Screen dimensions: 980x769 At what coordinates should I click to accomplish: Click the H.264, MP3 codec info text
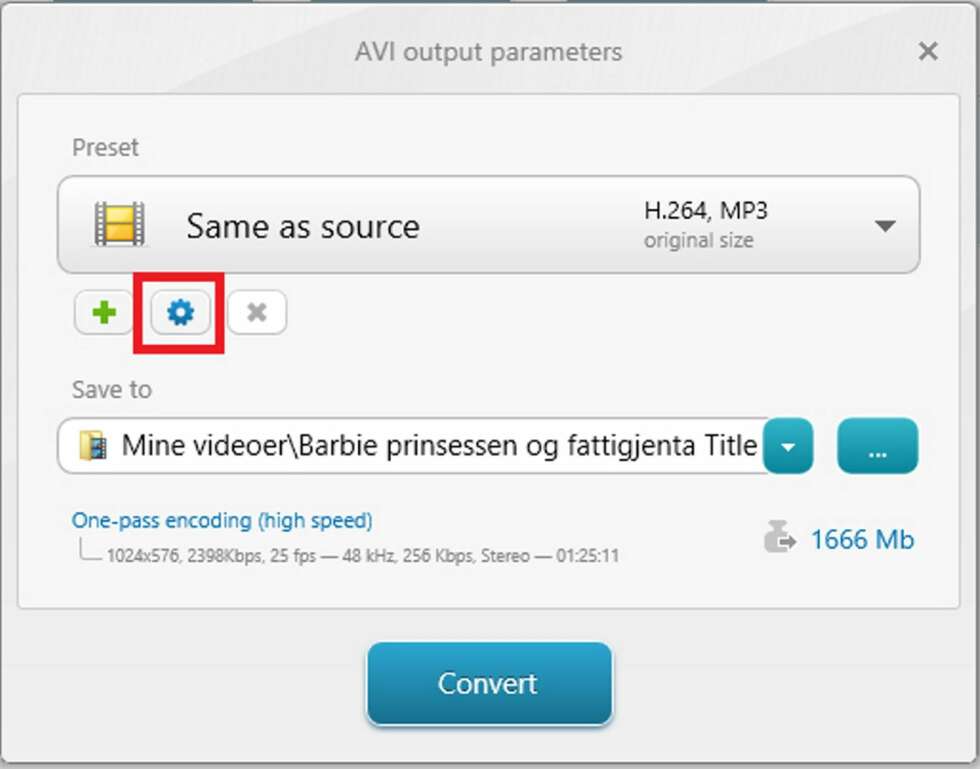[706, 211]
